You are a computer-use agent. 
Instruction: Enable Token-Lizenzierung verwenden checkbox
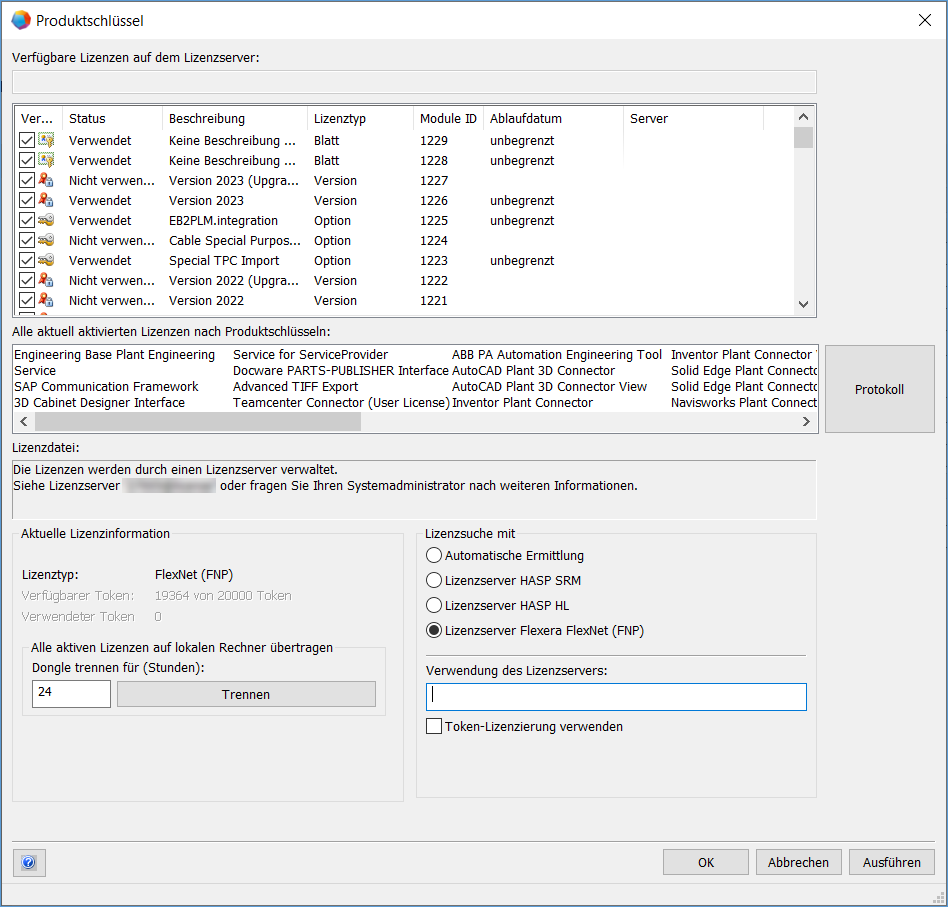point(434,727)
